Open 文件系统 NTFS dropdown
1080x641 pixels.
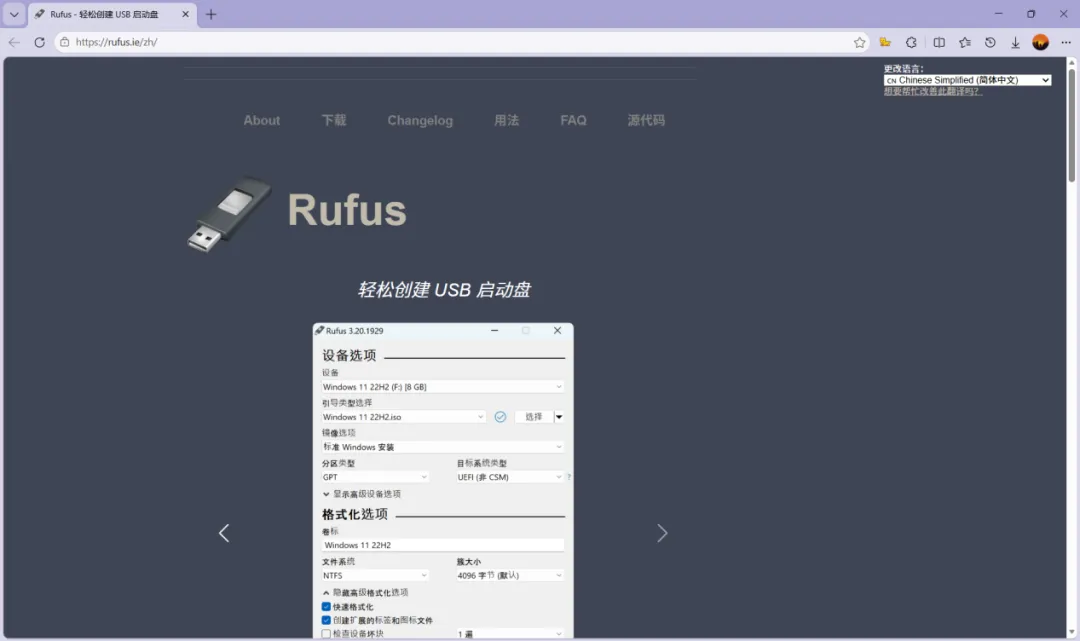tap(375, 576)
